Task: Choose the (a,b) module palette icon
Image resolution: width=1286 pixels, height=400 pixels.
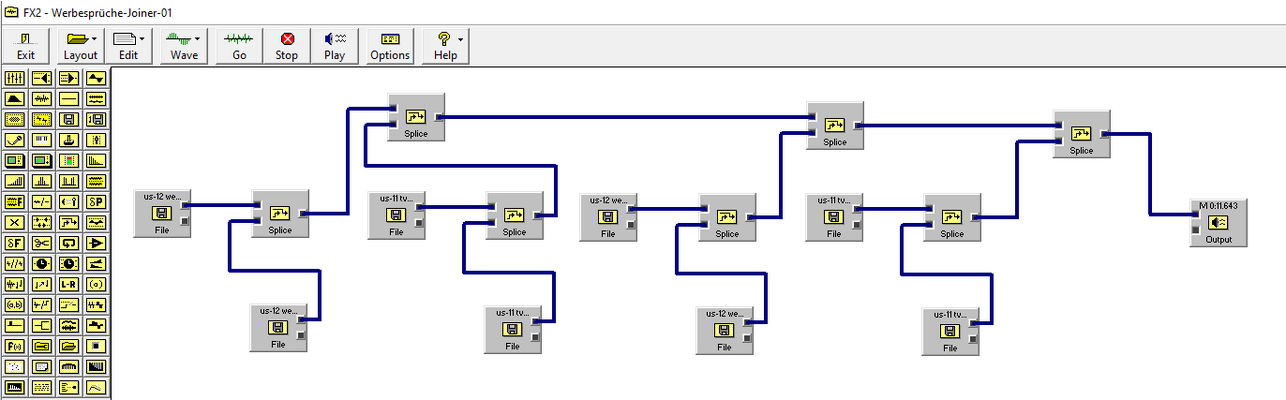Action: [15, 304]
